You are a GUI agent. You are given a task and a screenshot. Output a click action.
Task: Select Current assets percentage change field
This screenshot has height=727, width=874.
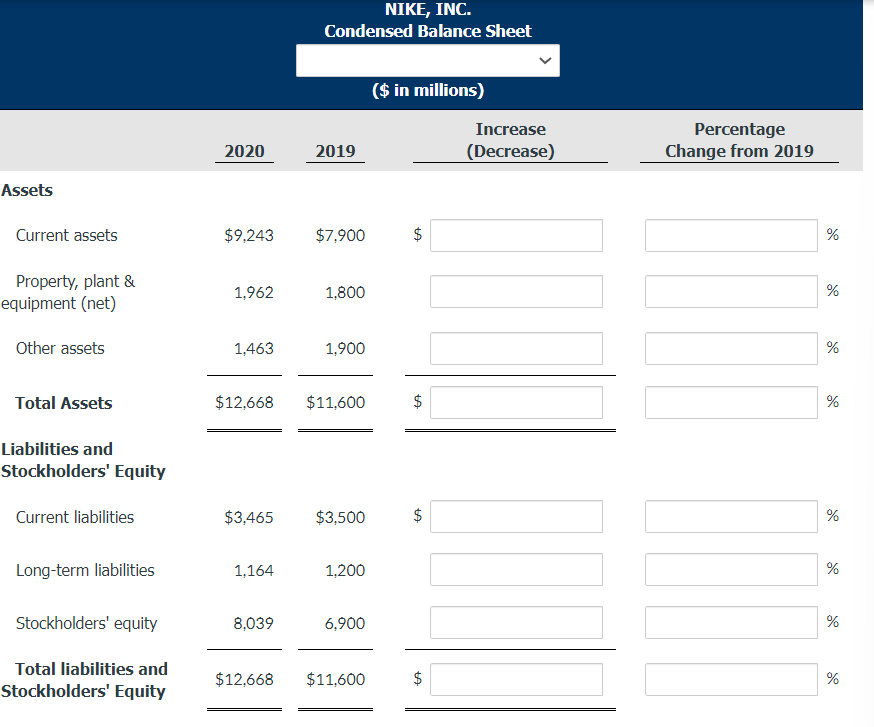tap(731, 235)
